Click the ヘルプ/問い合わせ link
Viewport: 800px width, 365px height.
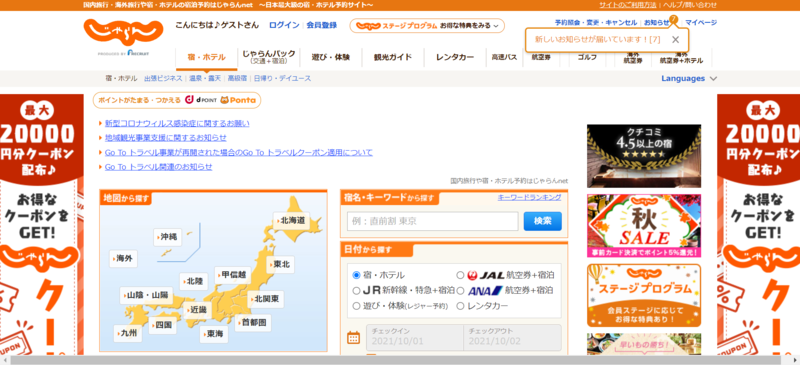[690, 5]
